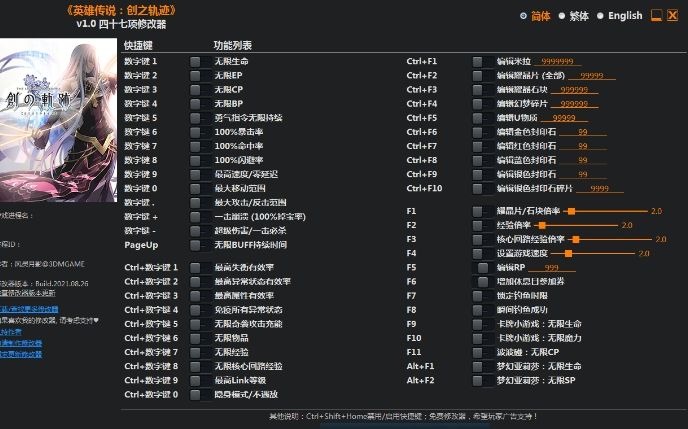Minimize the trainer window with the orange icon
The height and width of the screenshot is (429, 688).
(x=656, y=15)
